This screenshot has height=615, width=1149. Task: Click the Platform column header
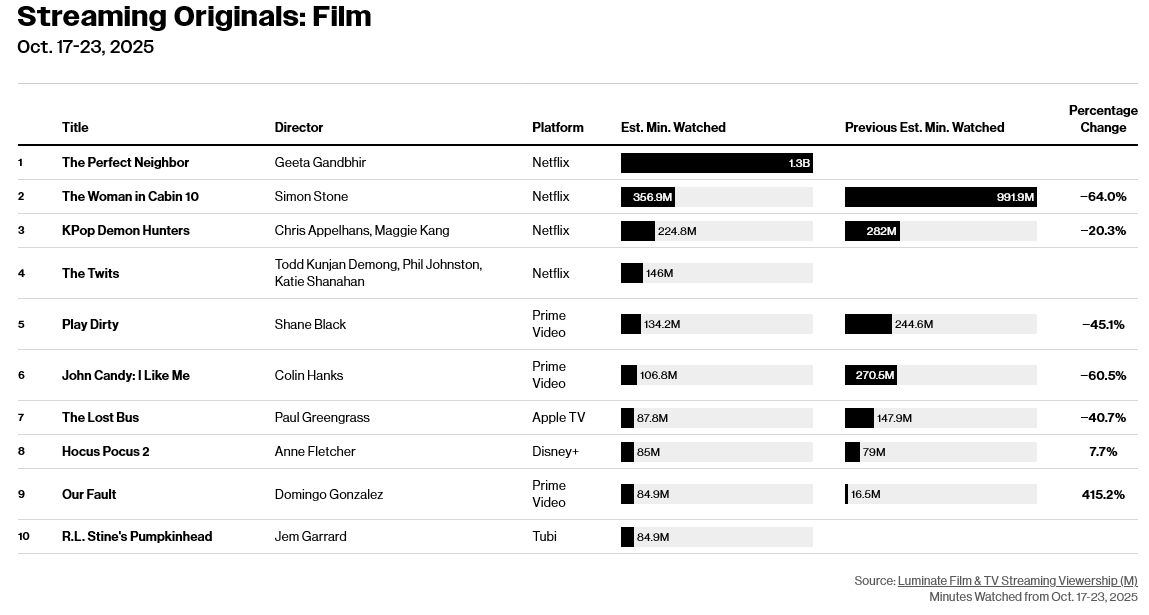[558, 127]
